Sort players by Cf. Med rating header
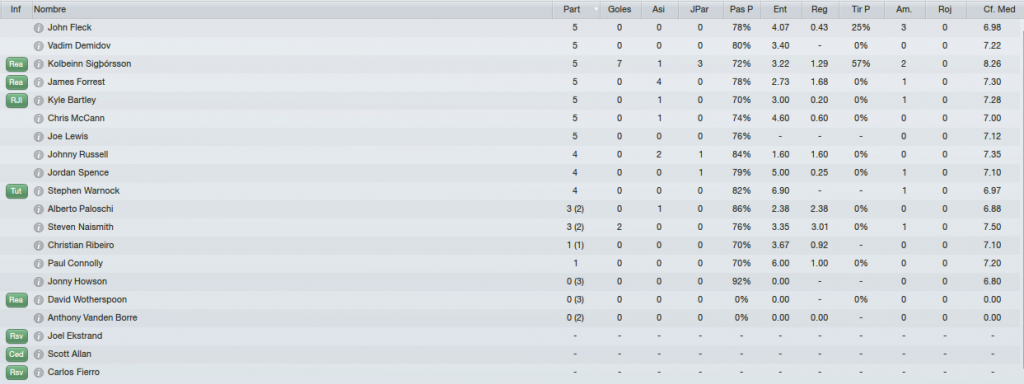The image size is (1024, 384). click(999, 10)
